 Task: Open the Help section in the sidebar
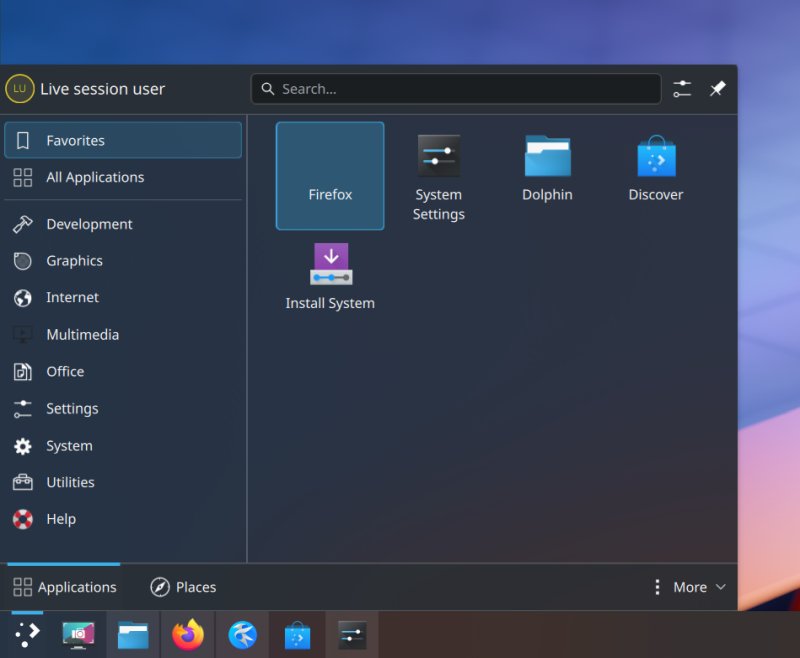[x=60, y=519]
